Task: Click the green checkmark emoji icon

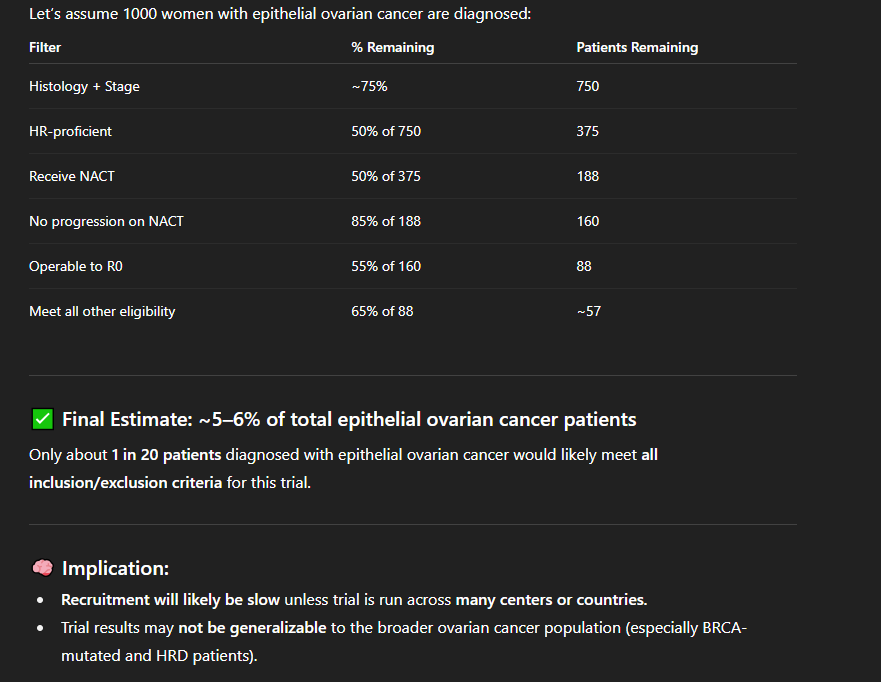Action: click(x=42, y=420)
